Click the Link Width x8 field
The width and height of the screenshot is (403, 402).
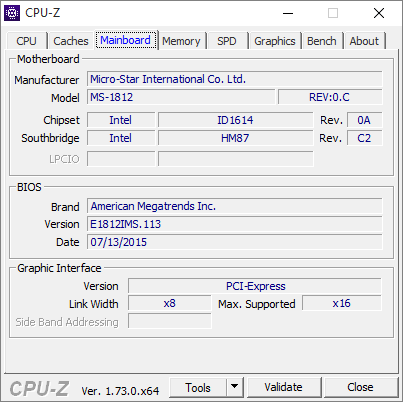[x=170, y=303]
